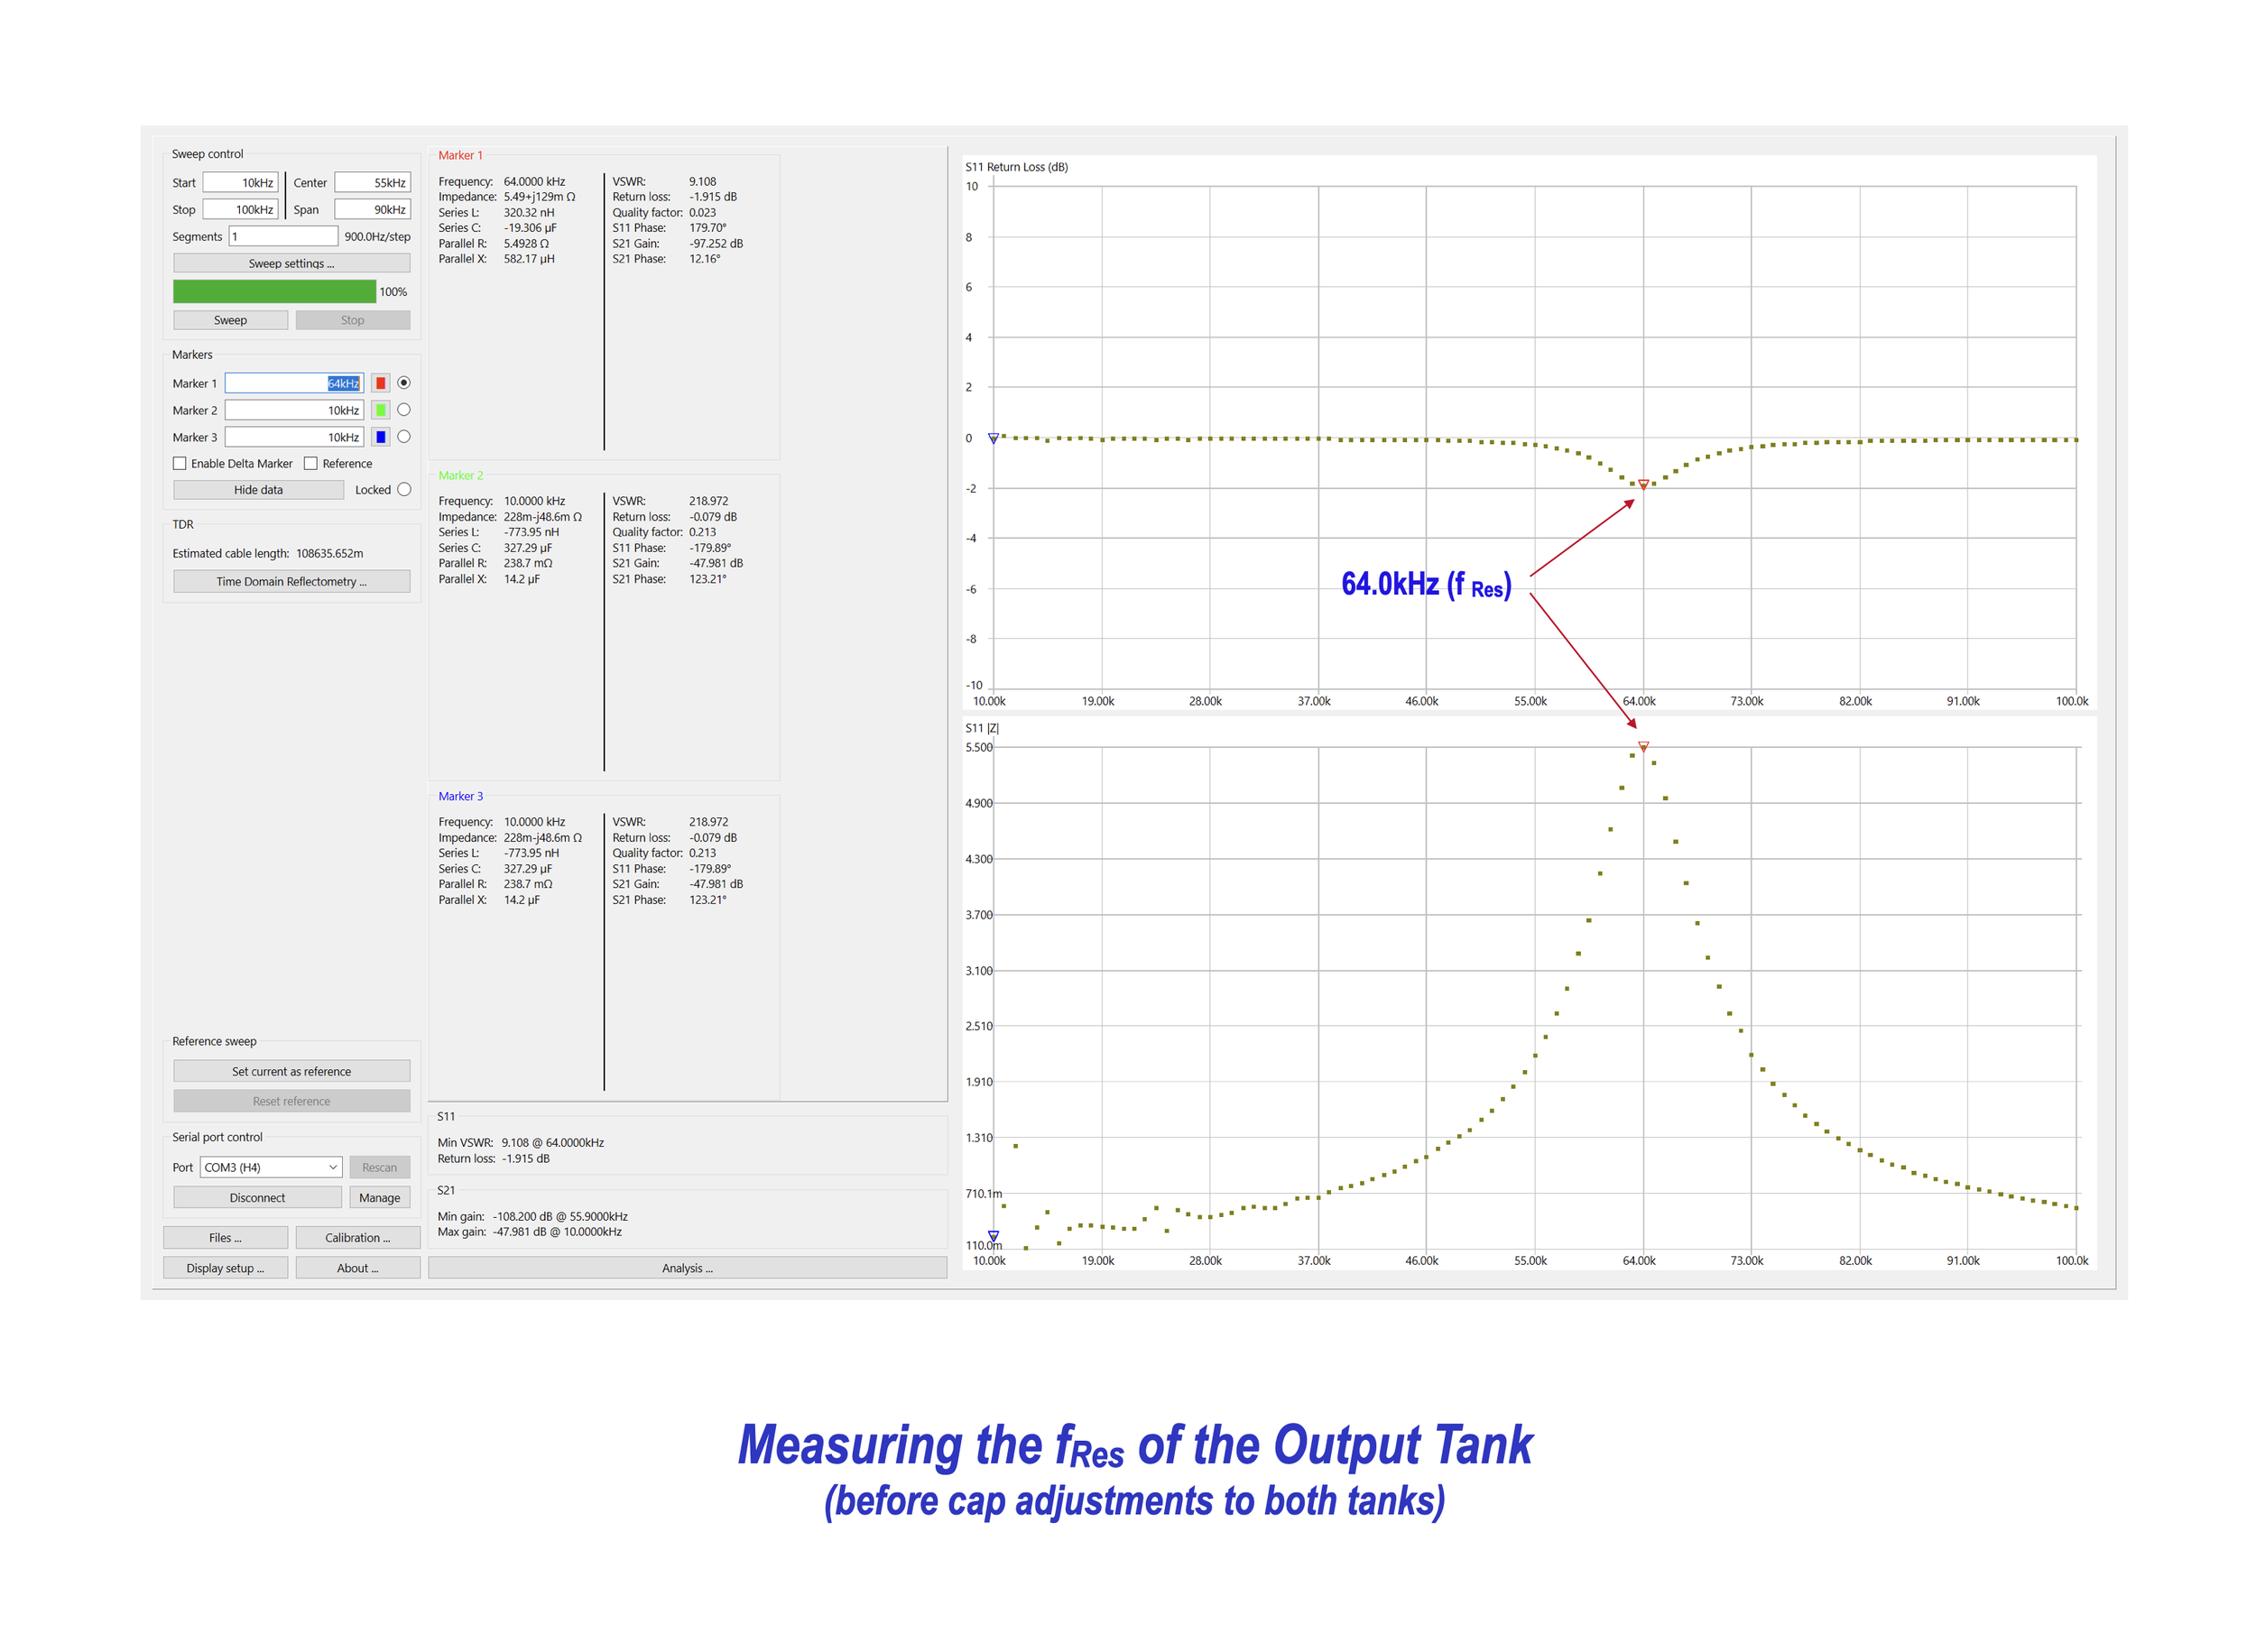2256x1652 pixels.
Task: Enable the Delta Marker checkbox
Action: click(x=180, y=462)
